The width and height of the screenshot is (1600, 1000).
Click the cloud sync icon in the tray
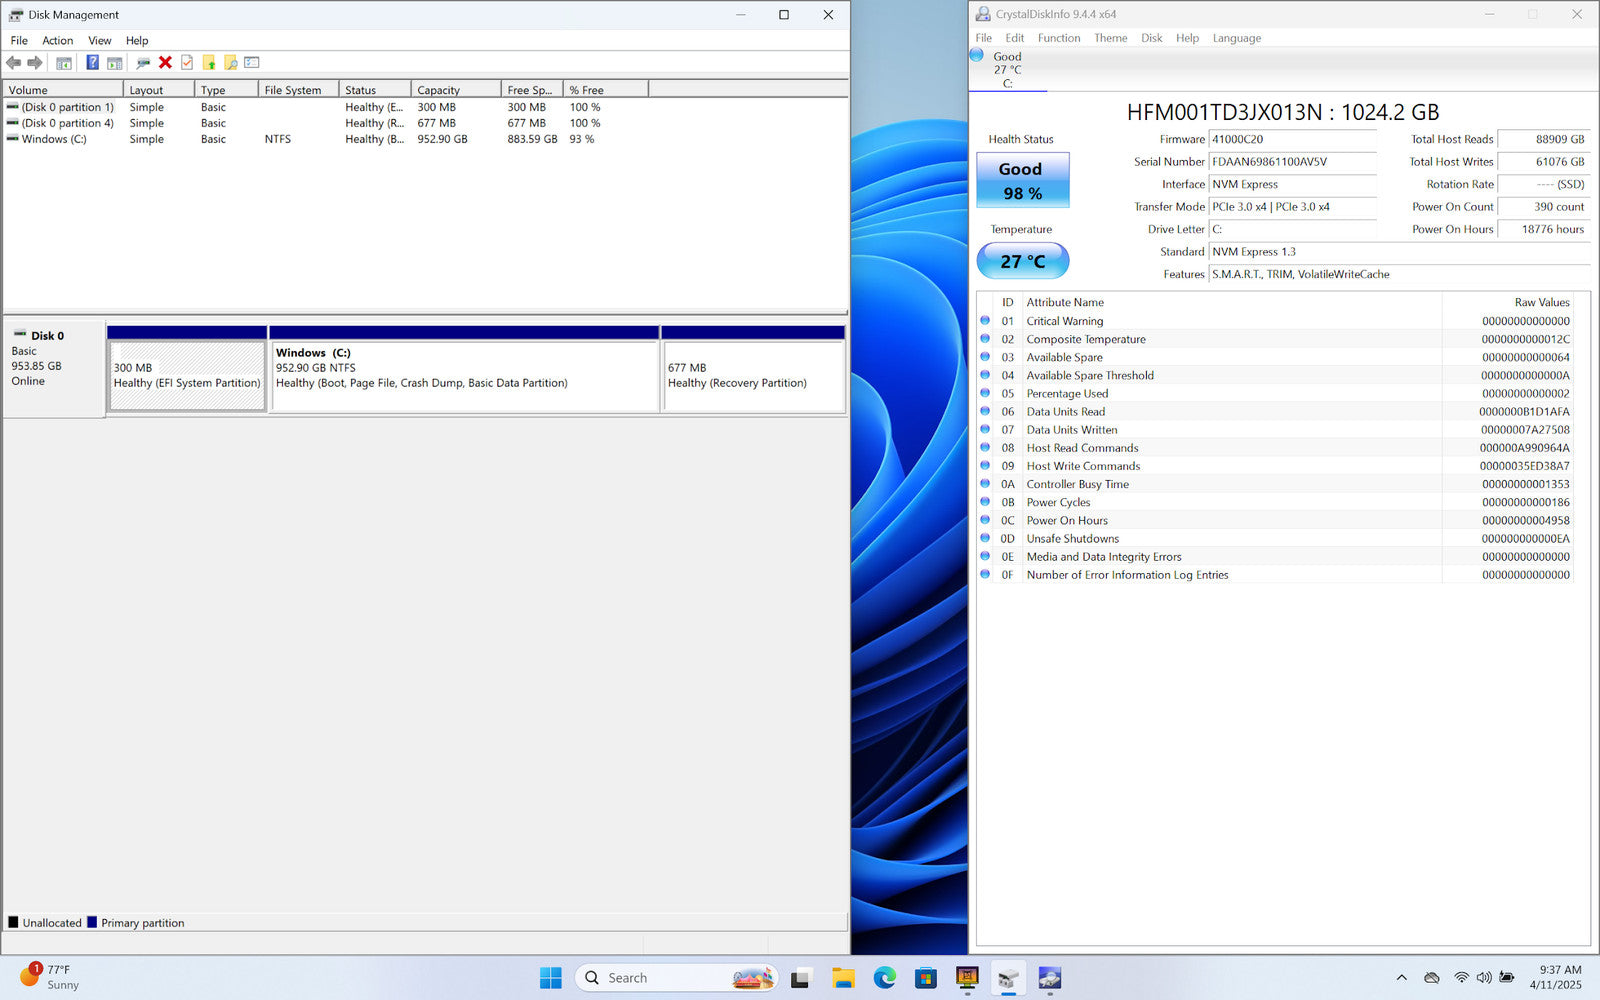(x=1432, y=978)
